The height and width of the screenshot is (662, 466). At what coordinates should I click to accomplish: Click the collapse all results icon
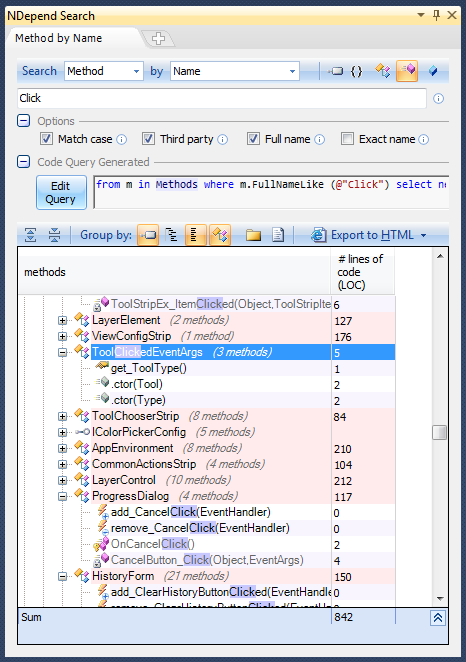[x=54, y=235]
